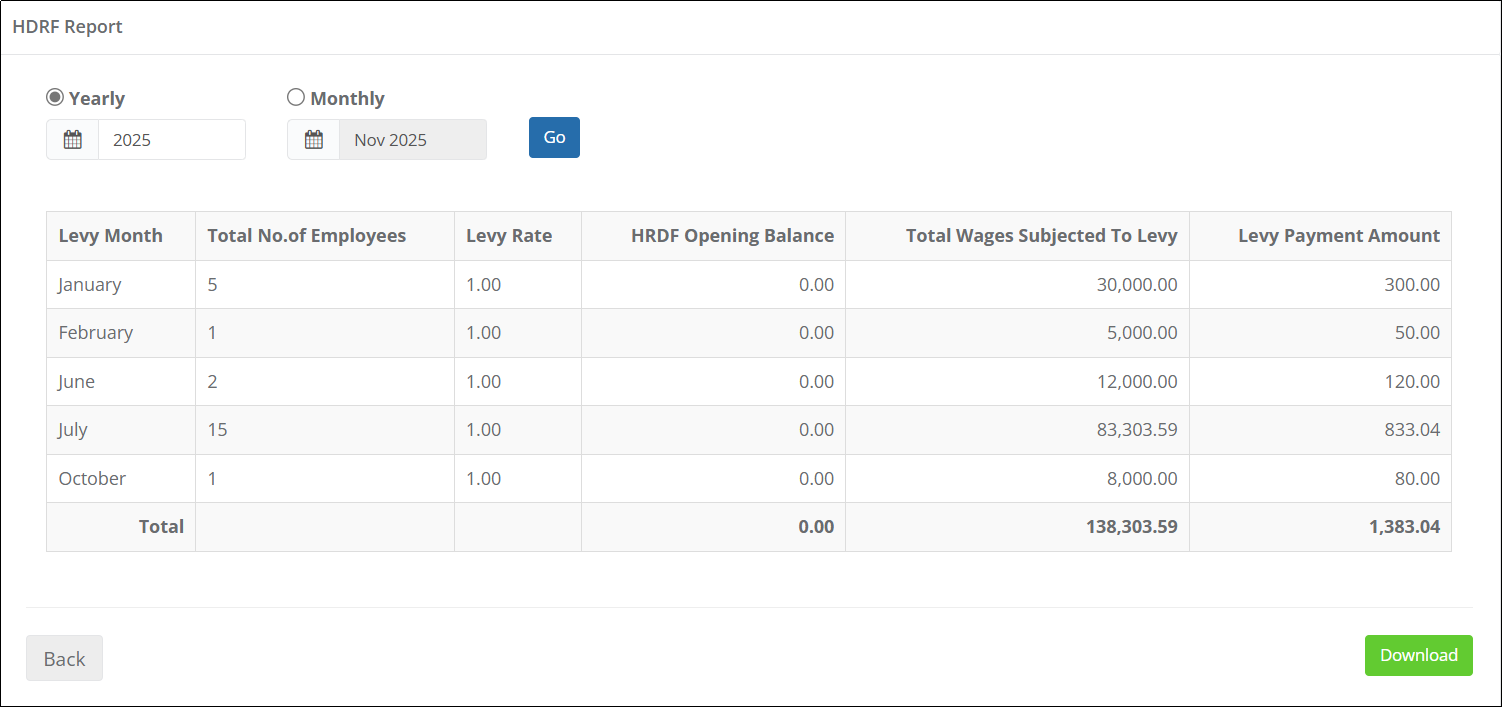Click the Back button

[64, 658]
